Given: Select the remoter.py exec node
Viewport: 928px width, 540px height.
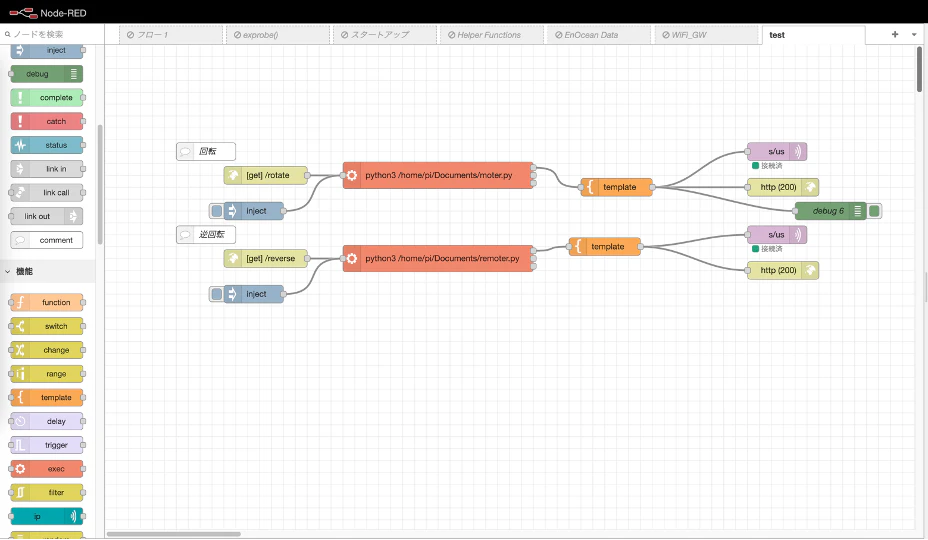Looking at the screenshot, I should [438, 258].
